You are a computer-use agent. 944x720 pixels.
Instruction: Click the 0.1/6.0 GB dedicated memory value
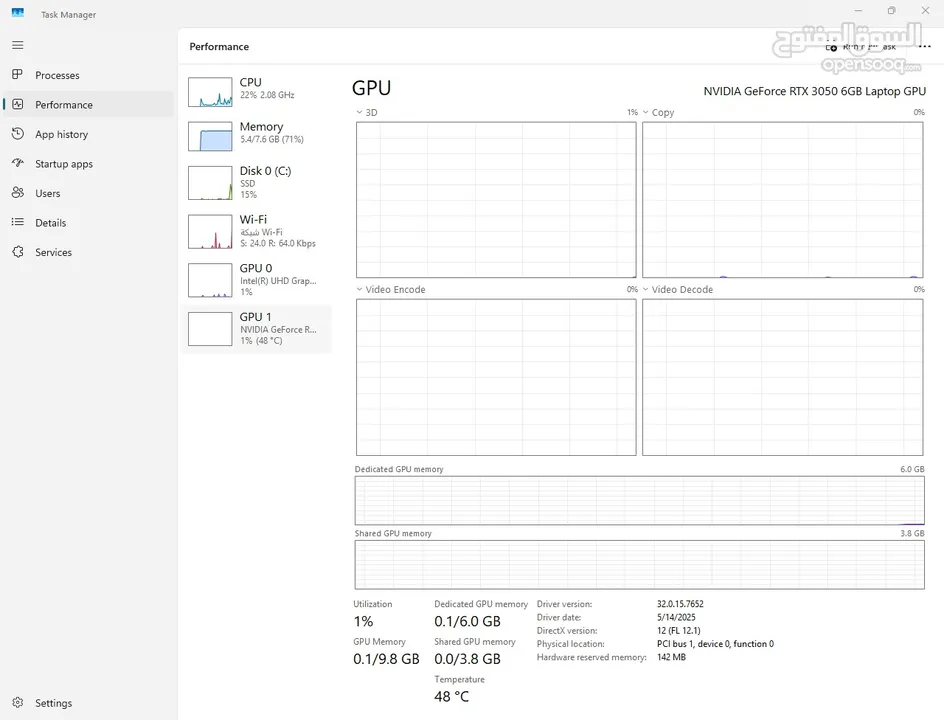pos(467,621)
